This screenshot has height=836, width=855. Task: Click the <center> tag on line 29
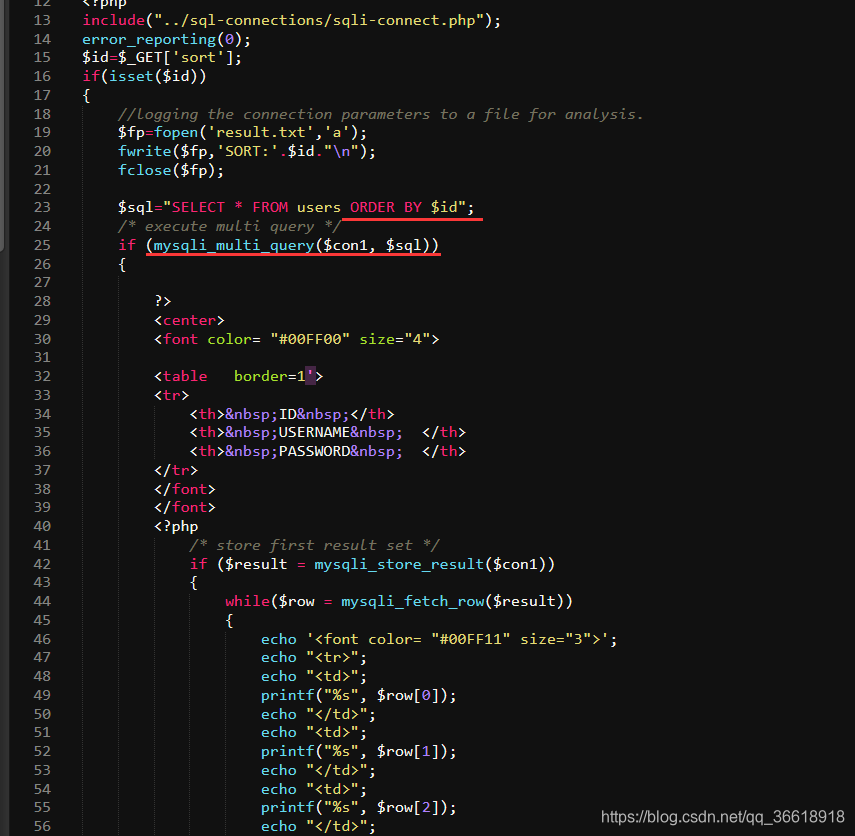pyautogui.click(x=189, y=321)
